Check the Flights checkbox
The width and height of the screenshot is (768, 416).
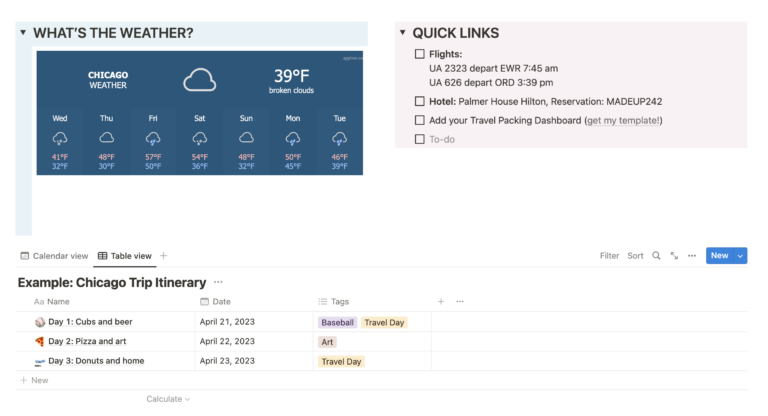[x=420, y=54]
